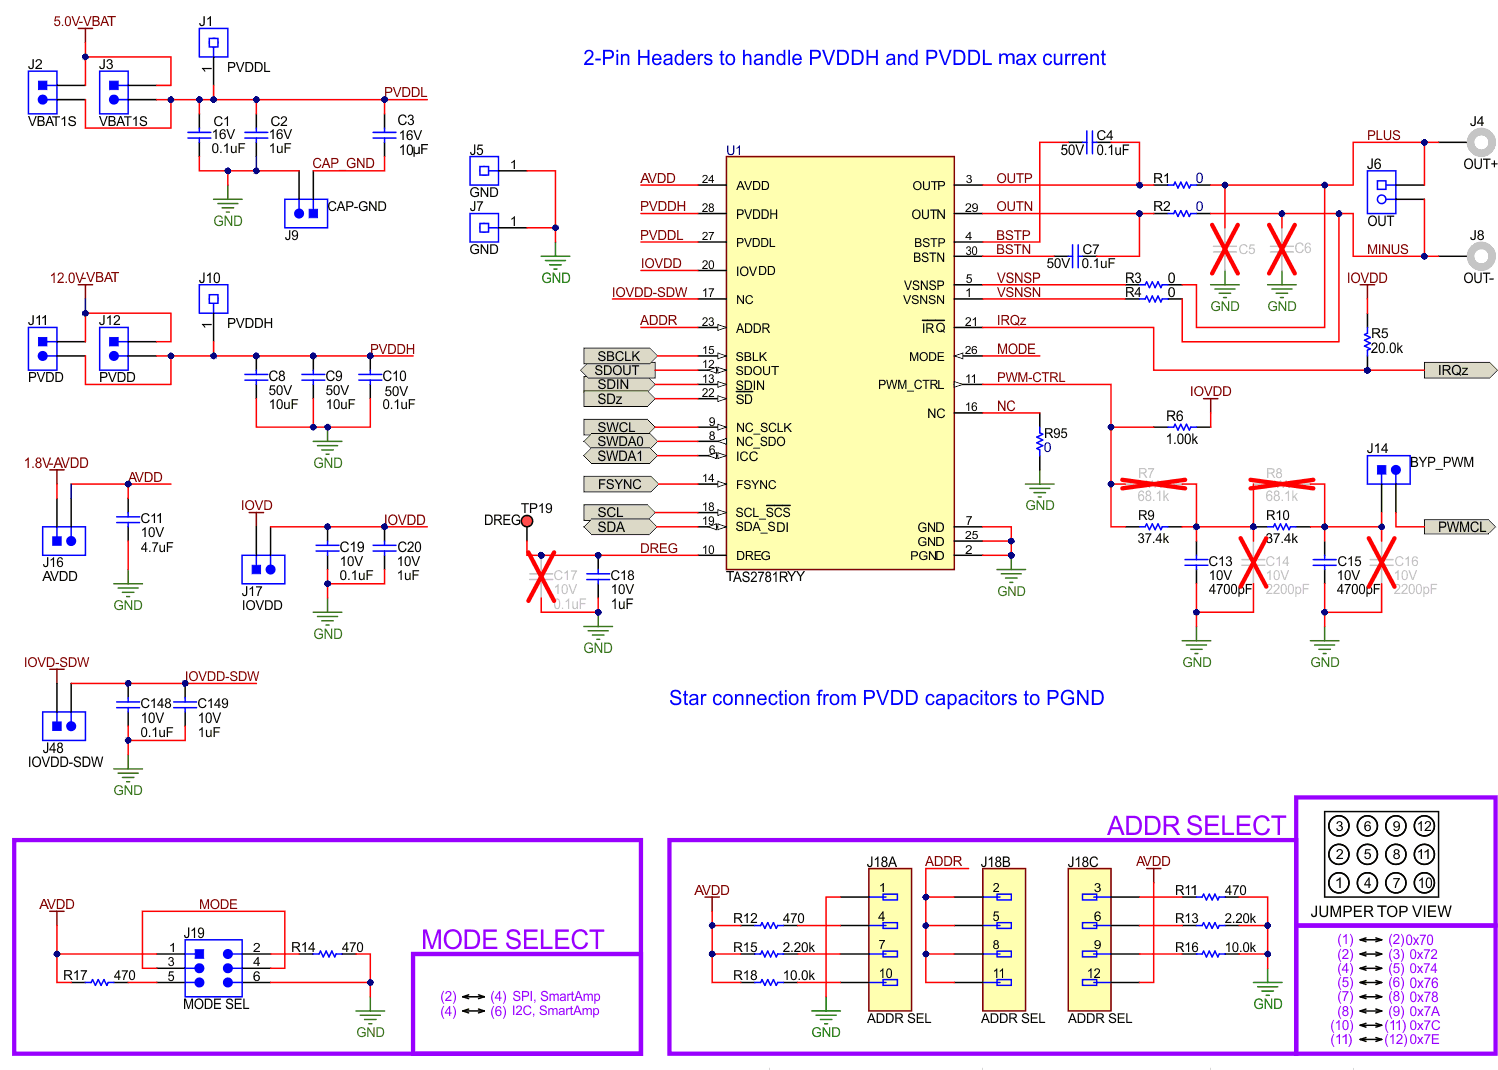This screenshot has height=1070, width=1498.
Task: Click capacitor C7 symbol on BSTN
Action: point(1075,256)
